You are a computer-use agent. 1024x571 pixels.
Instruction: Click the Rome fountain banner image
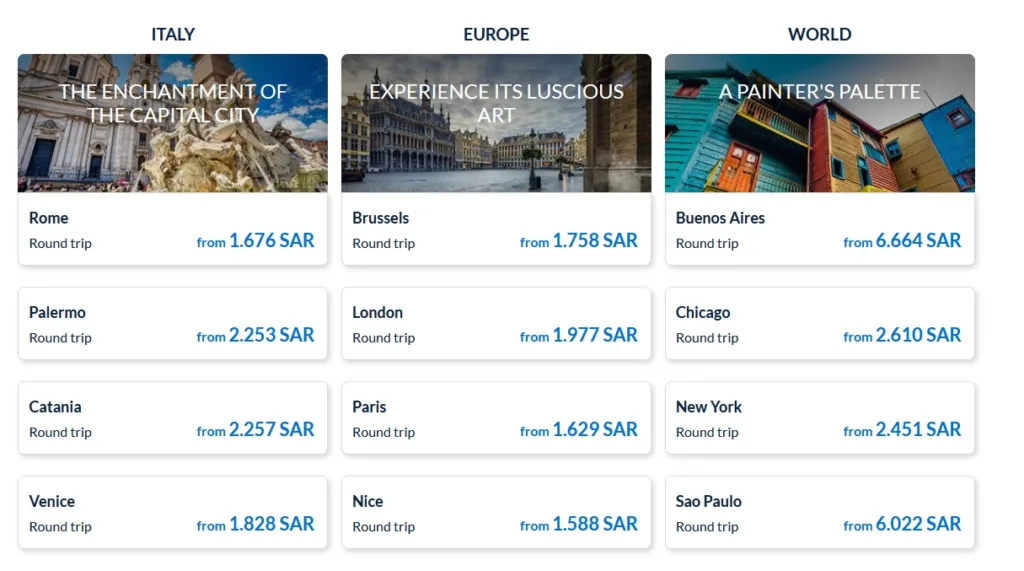click(x=172, y=123)
